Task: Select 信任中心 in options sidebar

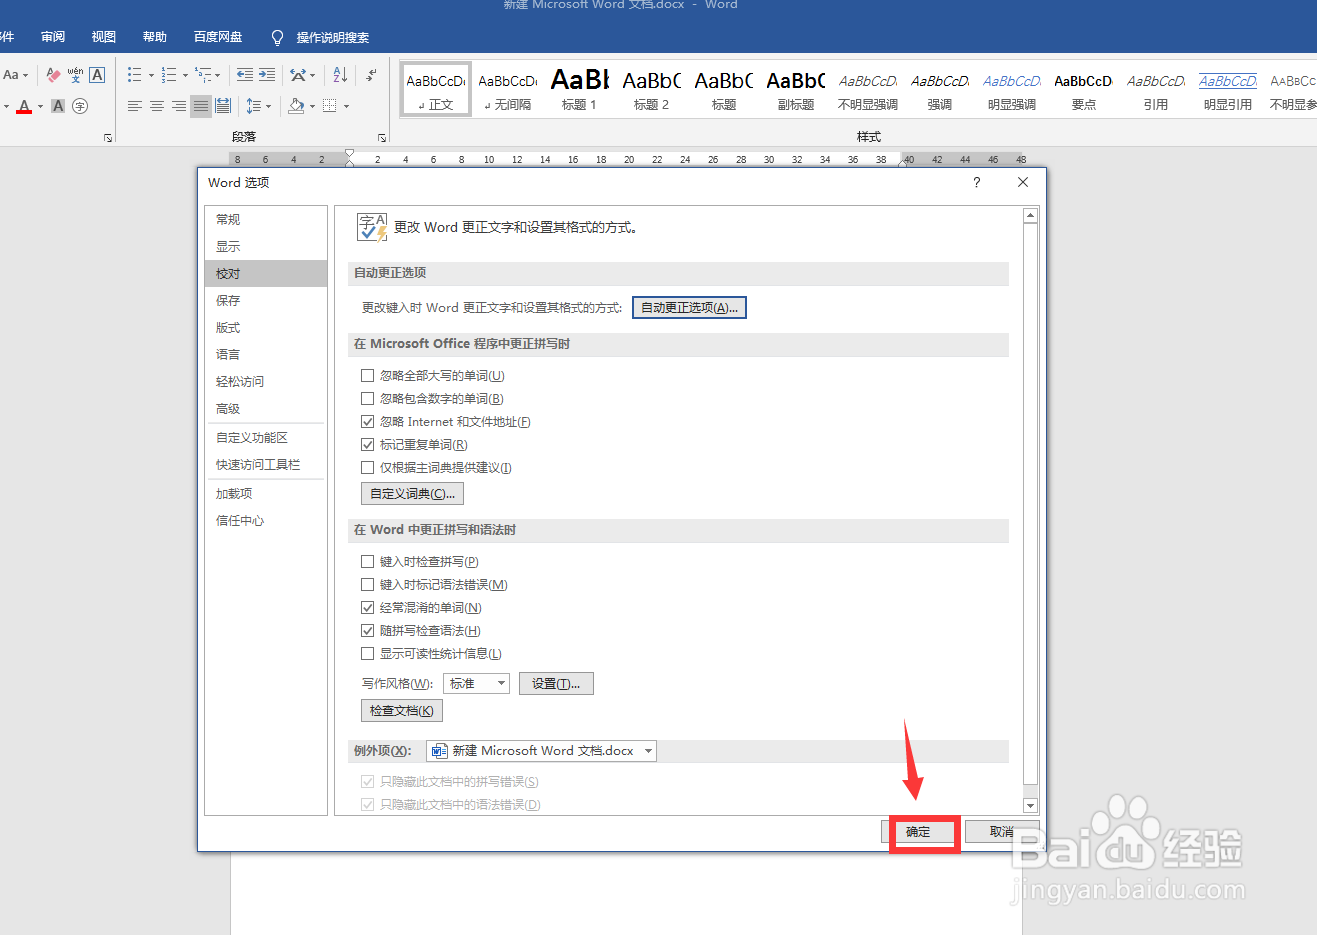Action: click(x=266, y=520)
